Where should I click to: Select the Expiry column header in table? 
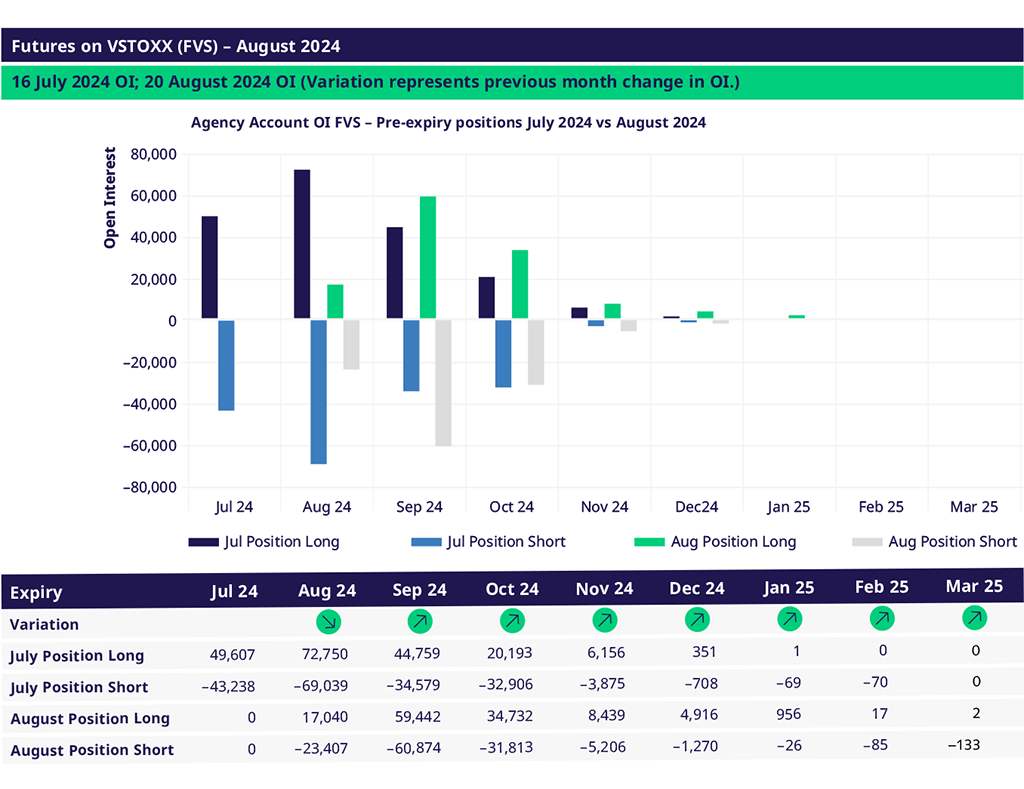36,592
